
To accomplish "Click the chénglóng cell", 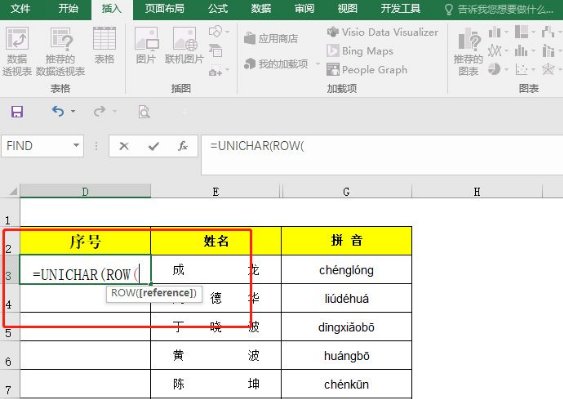I will click(346, 270).
